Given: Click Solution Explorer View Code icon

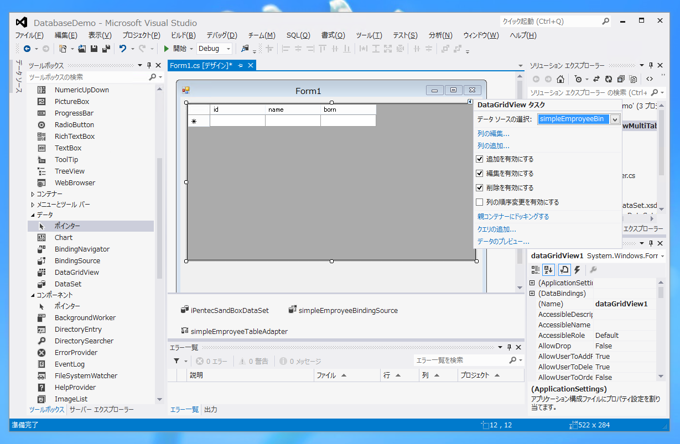Looking at the screenshot, I should coord(649,79).
